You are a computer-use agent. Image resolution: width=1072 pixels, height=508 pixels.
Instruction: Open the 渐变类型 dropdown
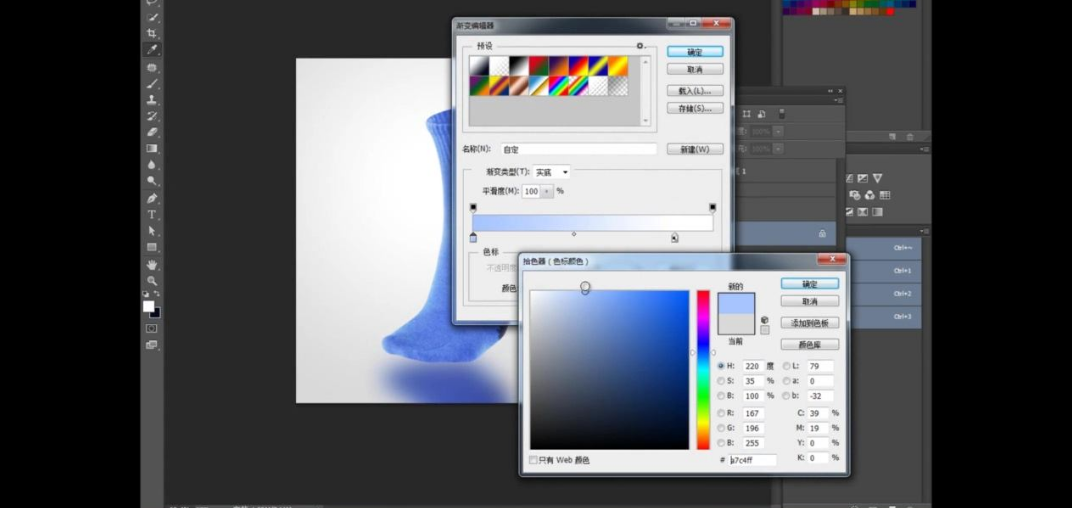pos(552,172)
